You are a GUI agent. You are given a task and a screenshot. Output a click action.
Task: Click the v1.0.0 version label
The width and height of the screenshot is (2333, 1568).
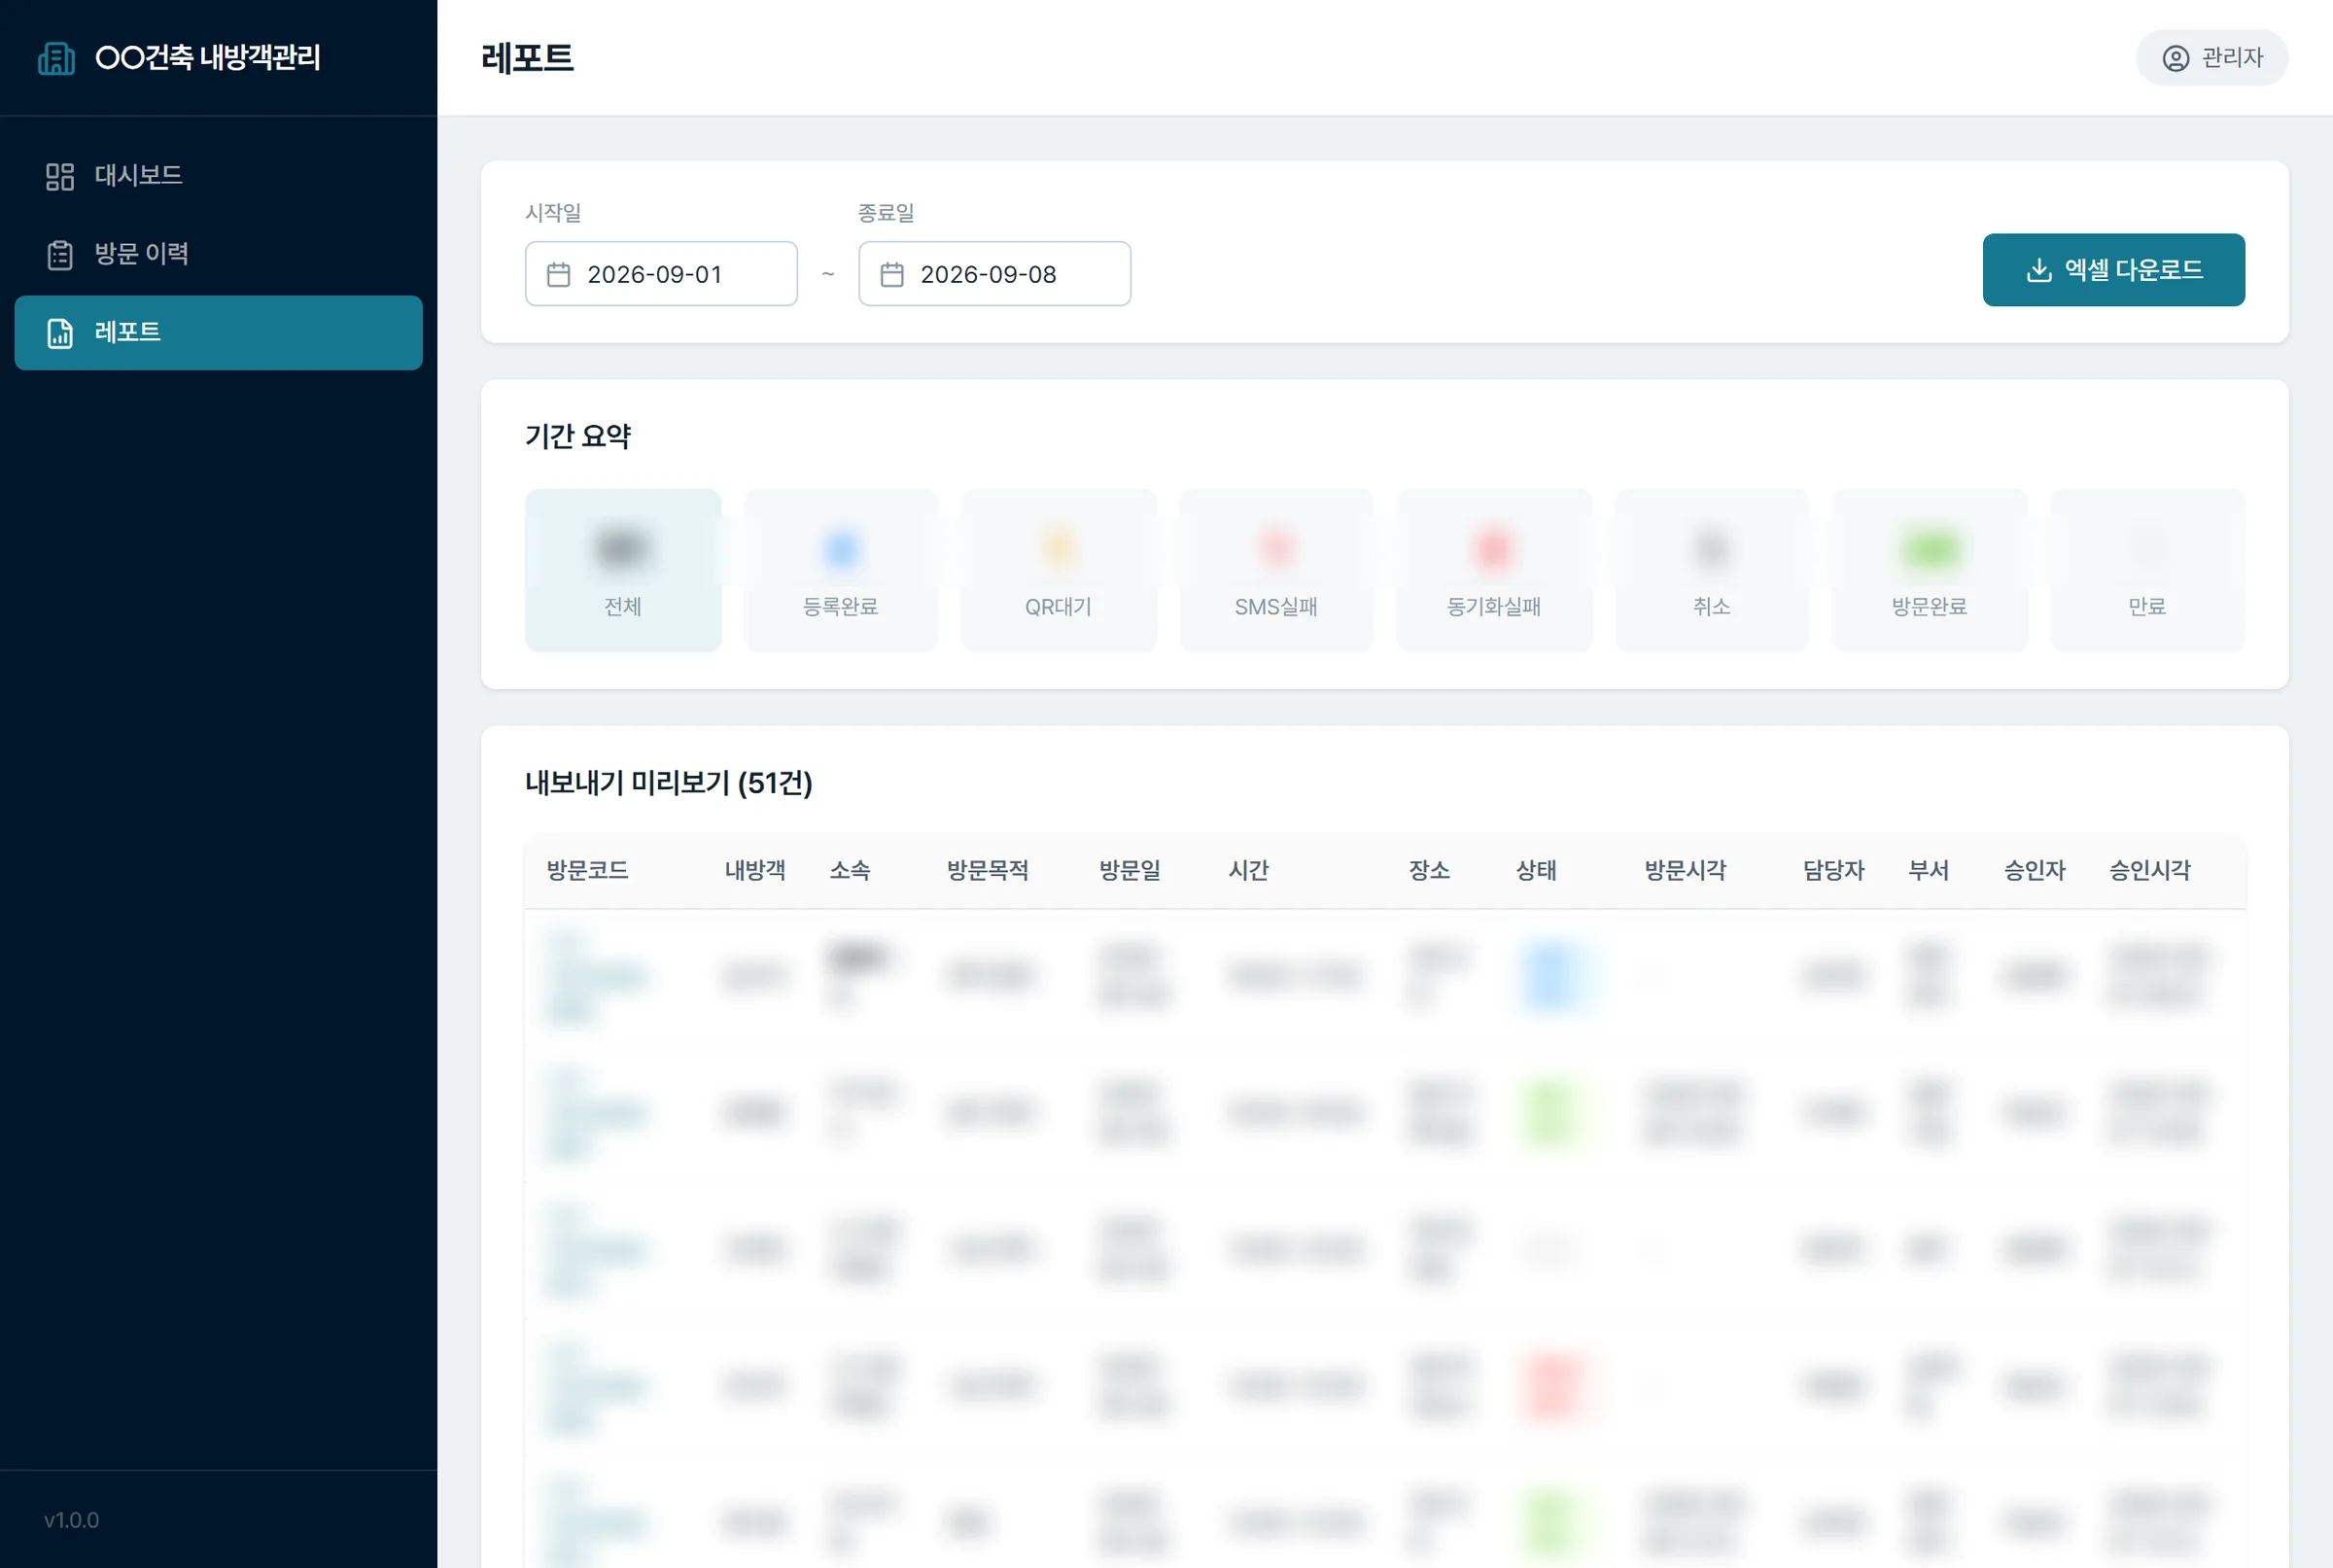pos(71,1520)
